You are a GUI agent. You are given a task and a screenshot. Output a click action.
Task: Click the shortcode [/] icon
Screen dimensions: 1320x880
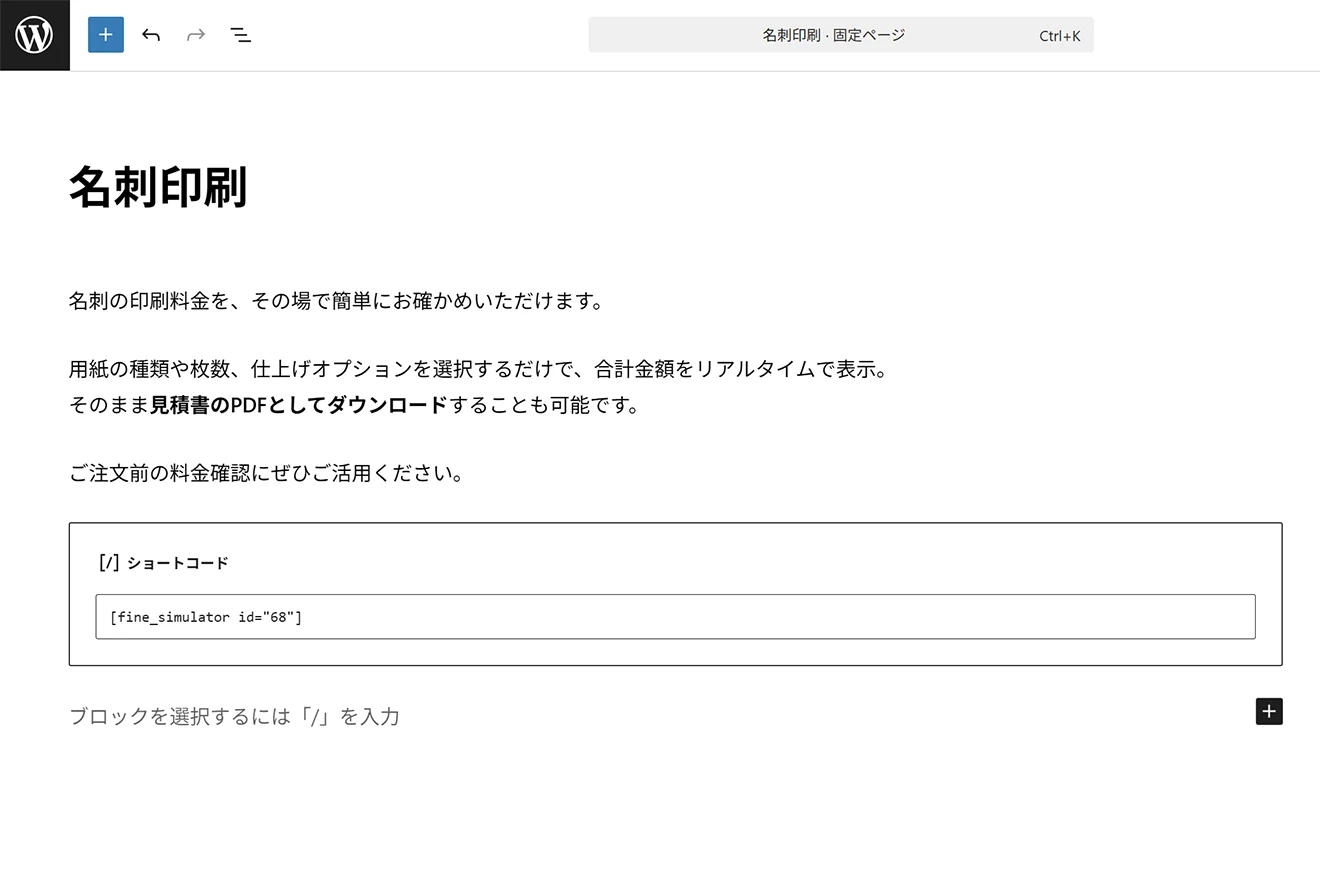tap(109, 562)
